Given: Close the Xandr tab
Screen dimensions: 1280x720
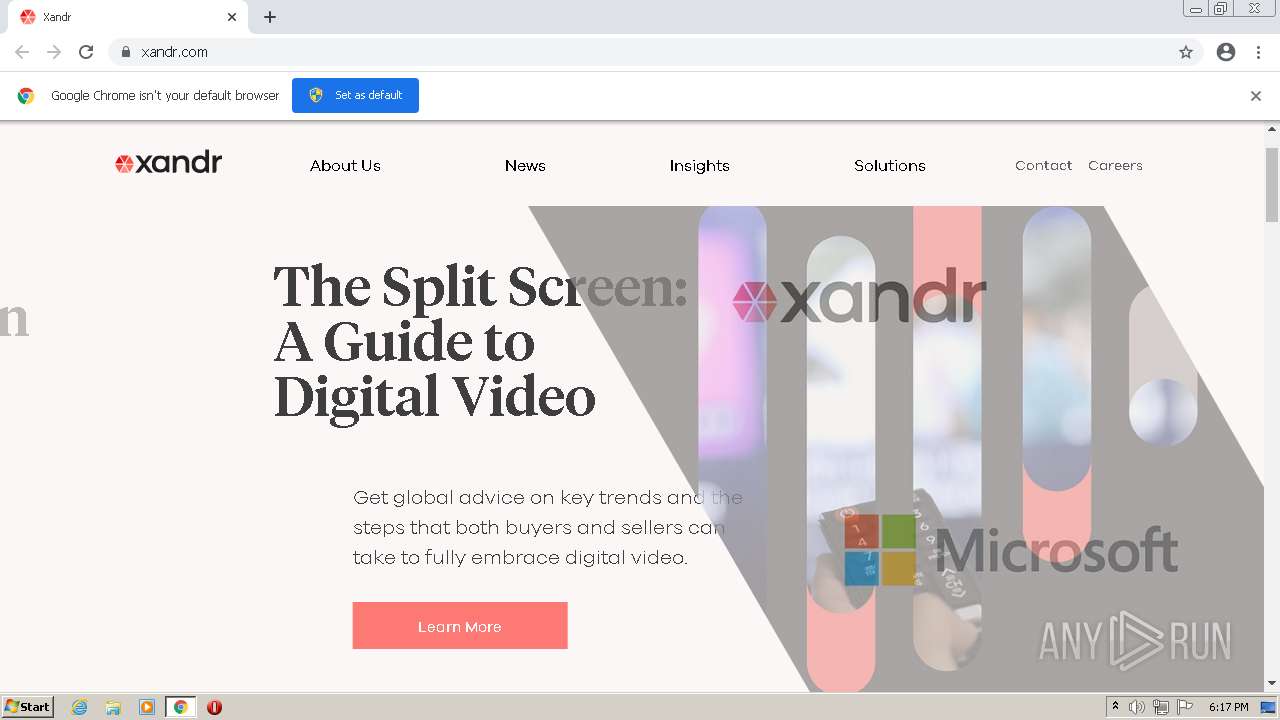Looking at the screenshot, I should (232, 17).
